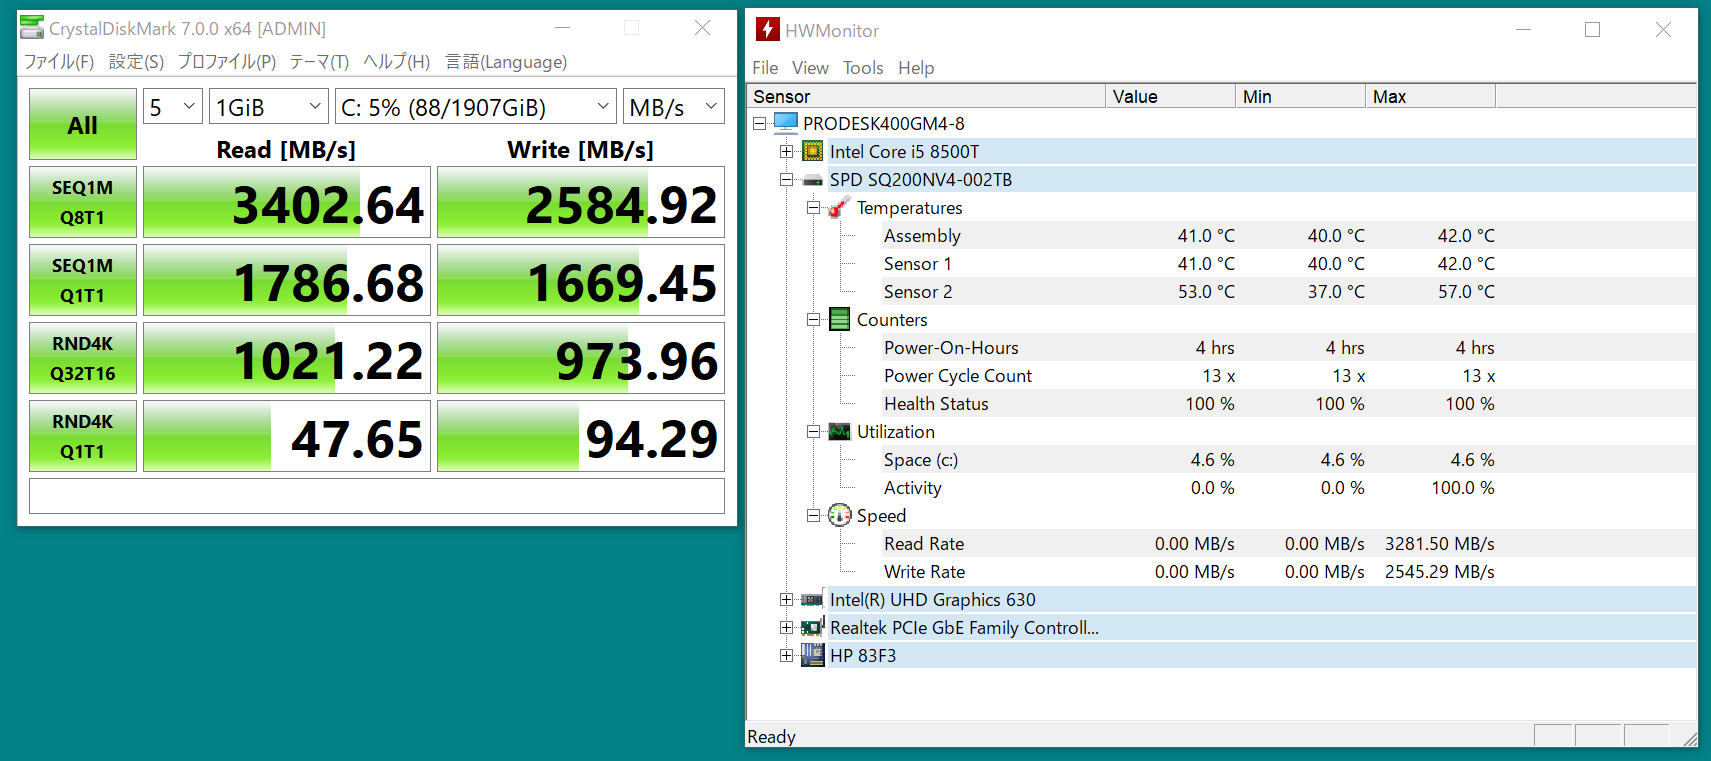Expand the Intel Core i5 8500T node
The height and width of the screenshot is (761, 1711).
pyautogui.click(x=787, y=152)
